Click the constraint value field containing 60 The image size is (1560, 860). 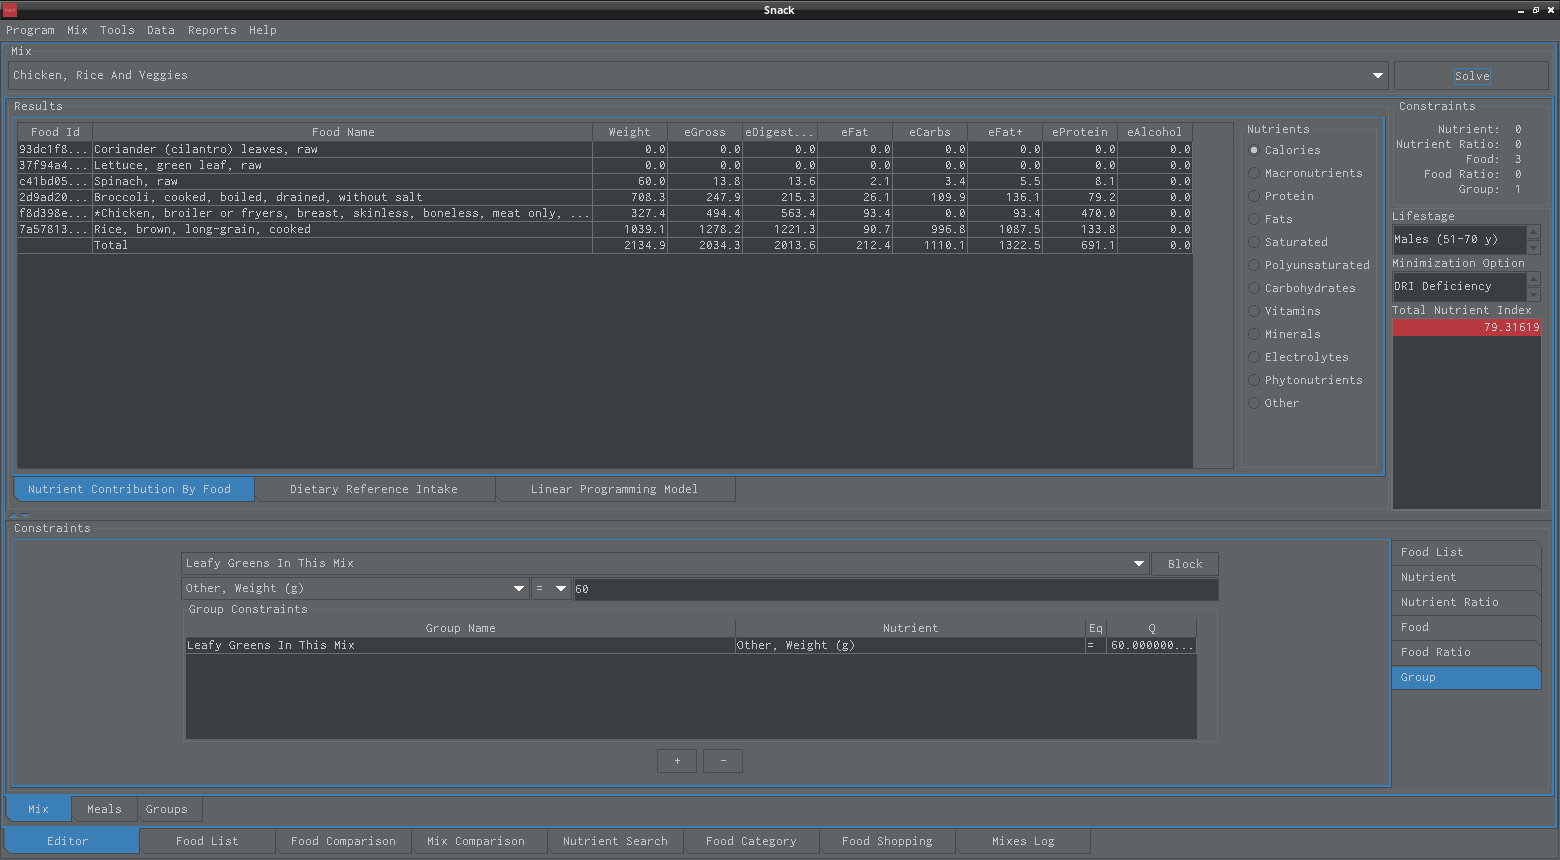tap(894, 589)
